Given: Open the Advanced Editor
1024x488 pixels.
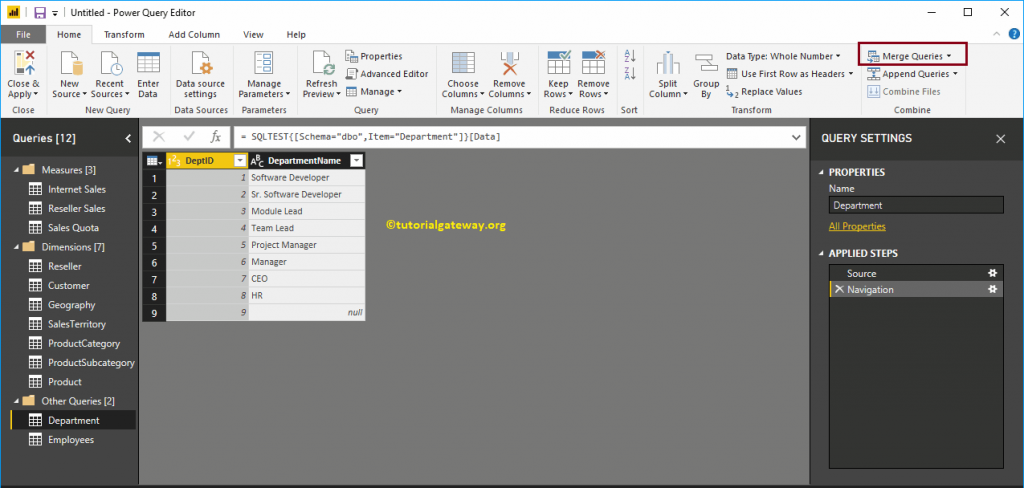Looking at the screenshot, I should [387, 74].
